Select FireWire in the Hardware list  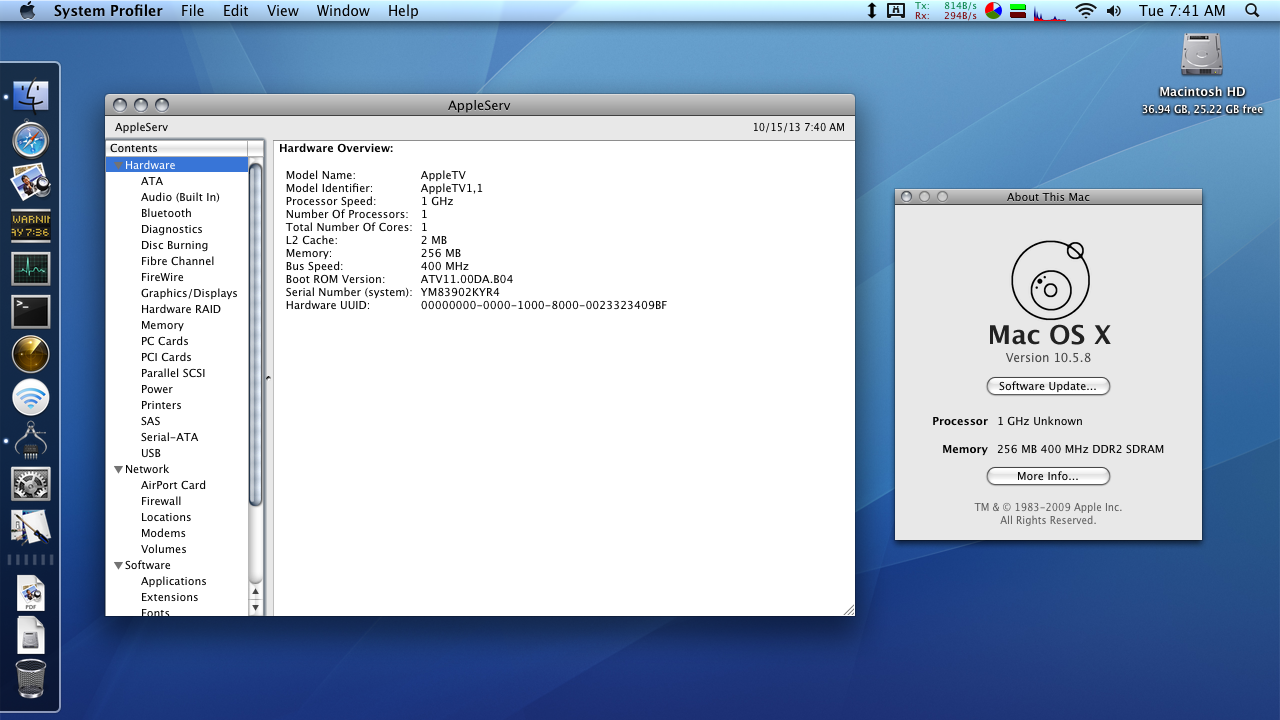[162, 277]
